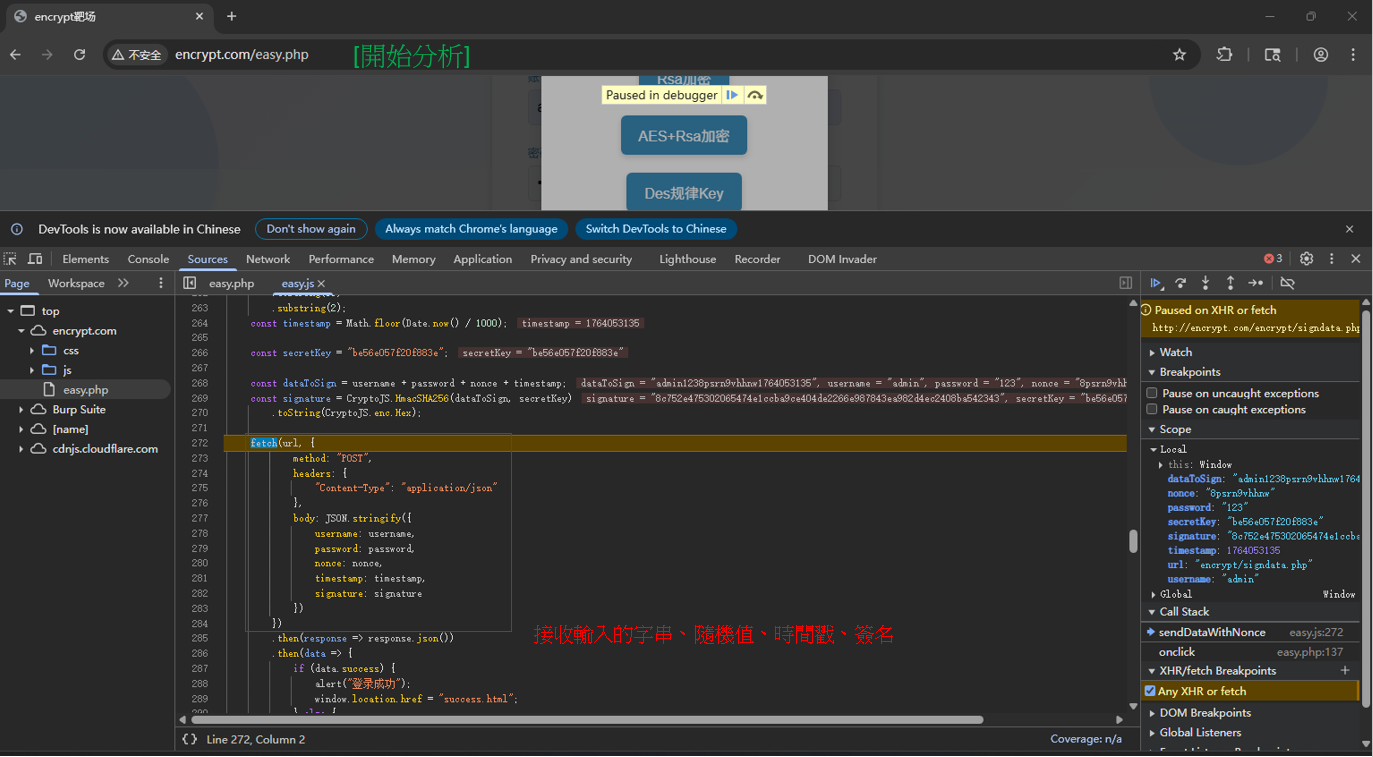Deactivate breakpoints icon
The height and width of the screenshot is (757, 1373).
coord(1288,283)
